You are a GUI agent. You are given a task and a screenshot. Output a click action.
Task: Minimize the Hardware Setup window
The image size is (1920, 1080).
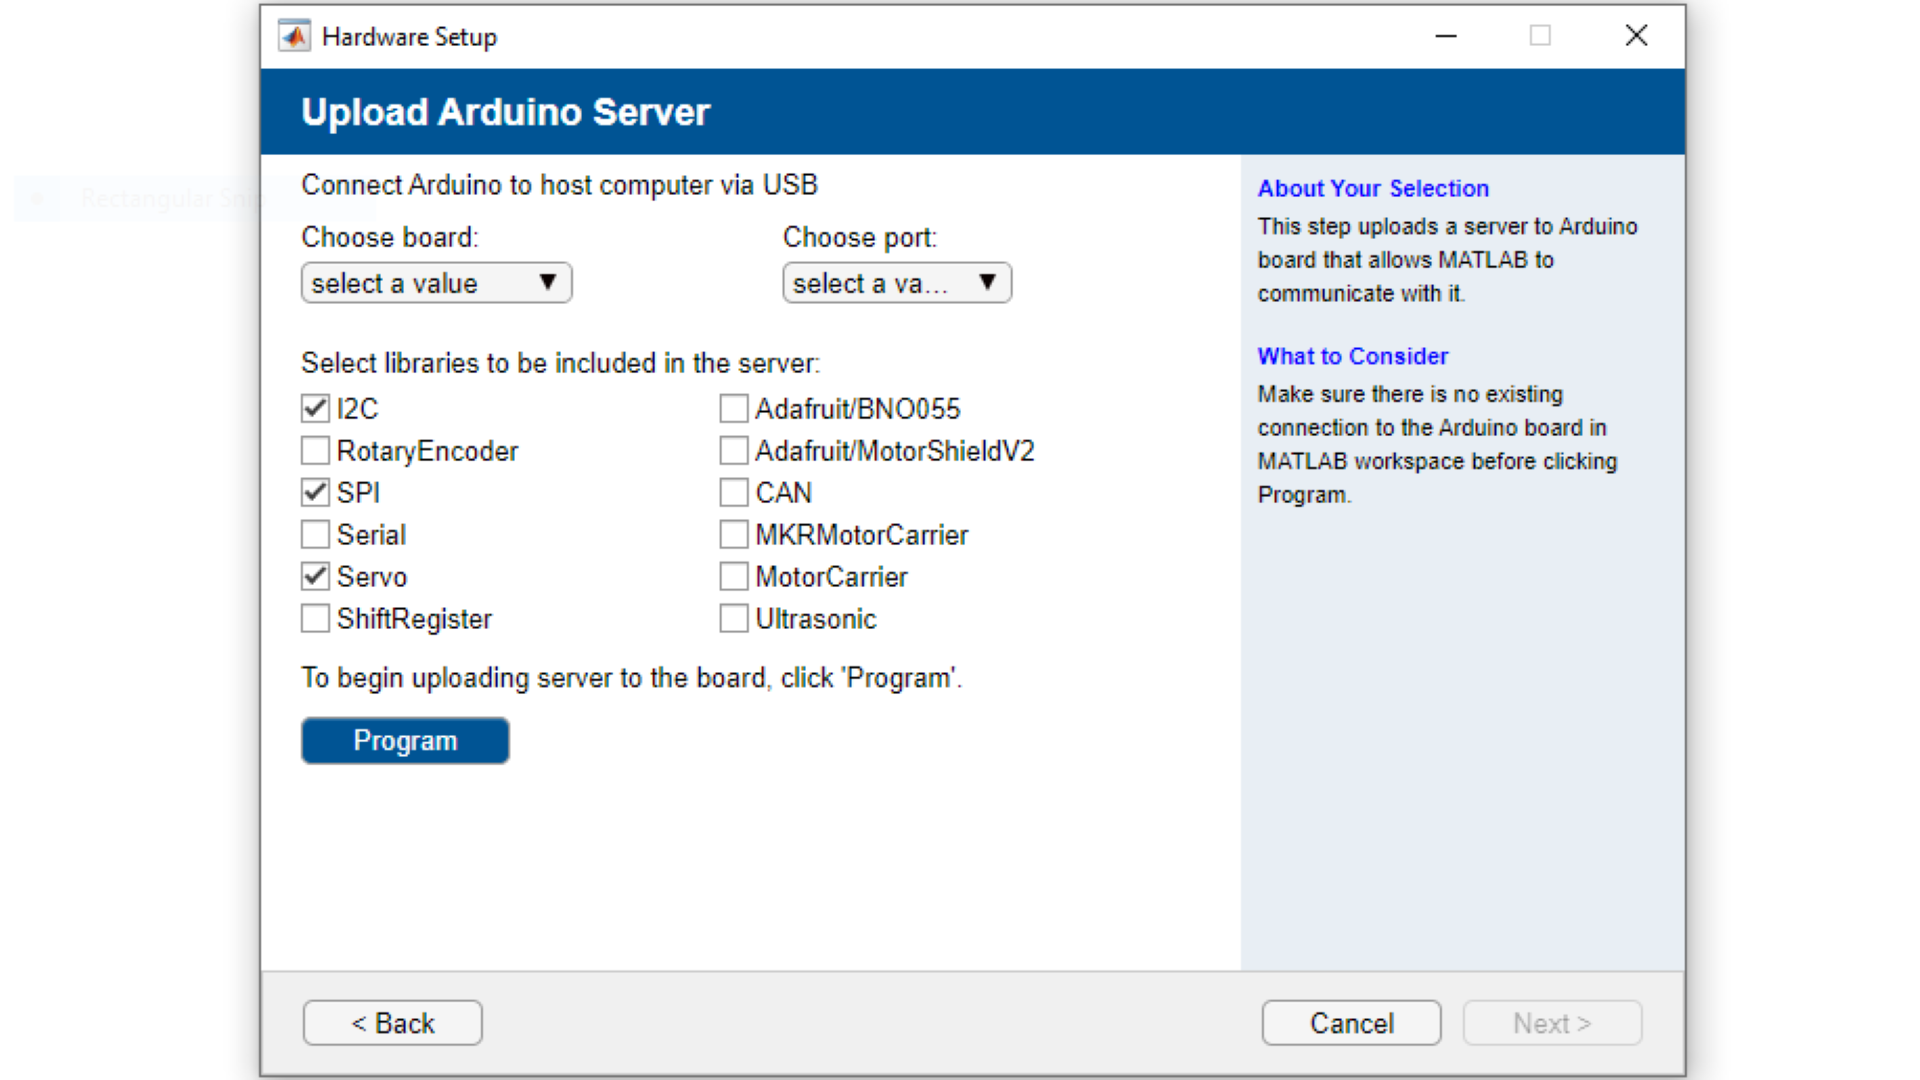click(1446, 36)
